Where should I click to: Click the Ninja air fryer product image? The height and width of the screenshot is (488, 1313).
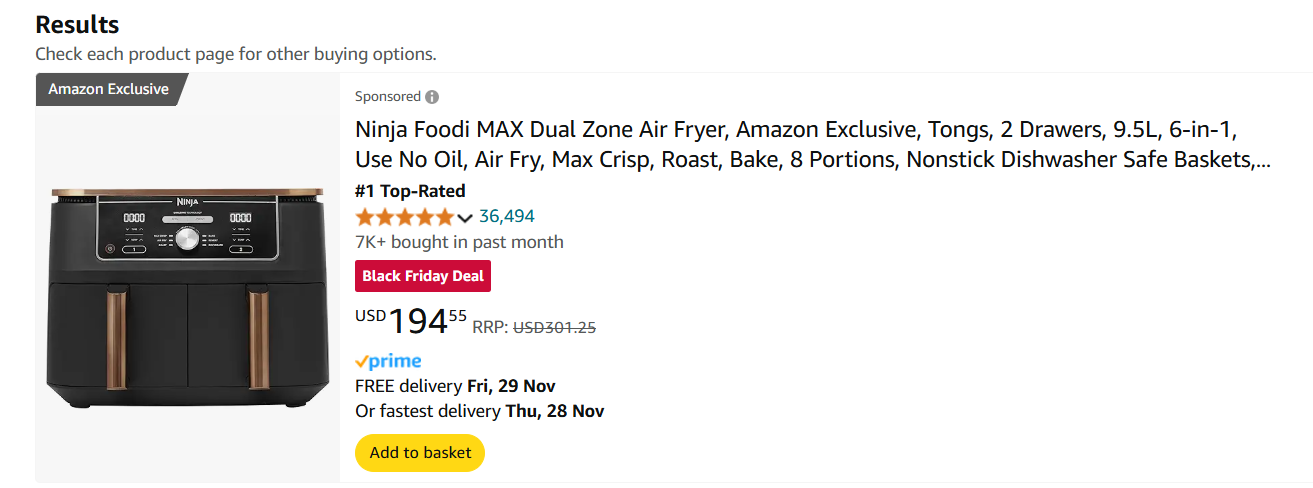[188, 290]
